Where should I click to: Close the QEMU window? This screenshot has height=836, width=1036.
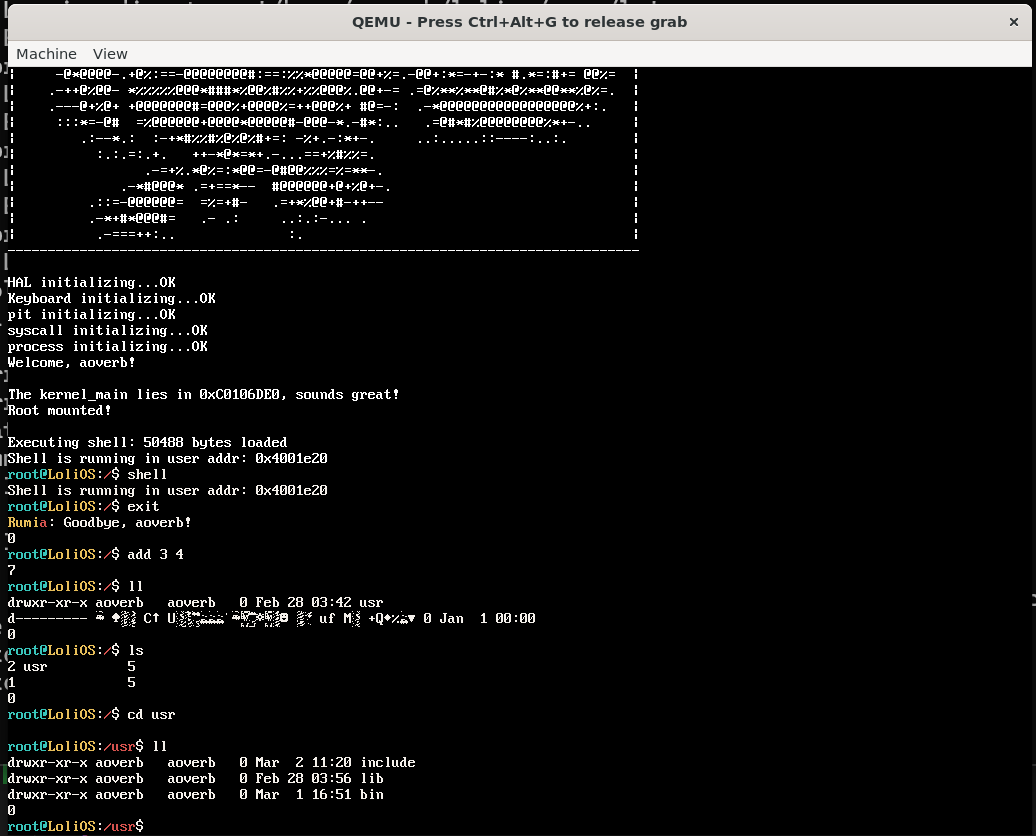(x=1013, y=21)
